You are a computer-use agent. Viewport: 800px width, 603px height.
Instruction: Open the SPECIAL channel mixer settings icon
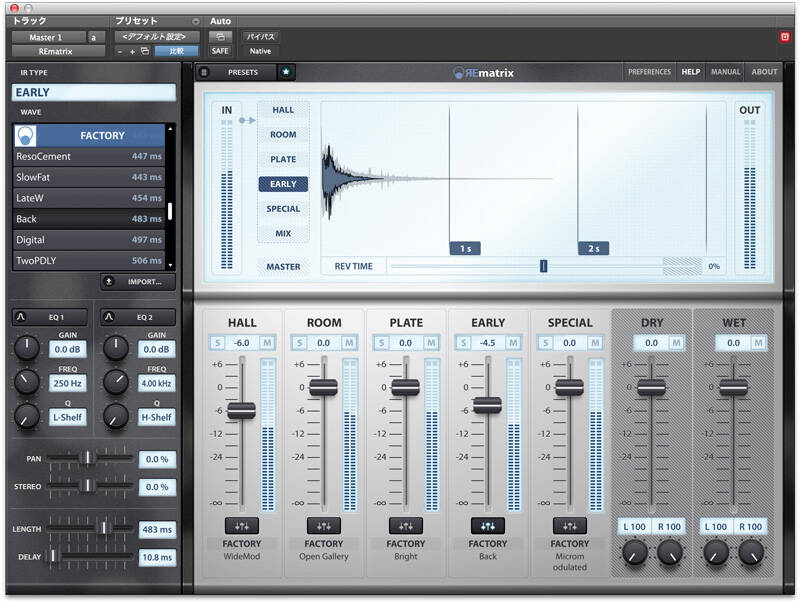570,526
